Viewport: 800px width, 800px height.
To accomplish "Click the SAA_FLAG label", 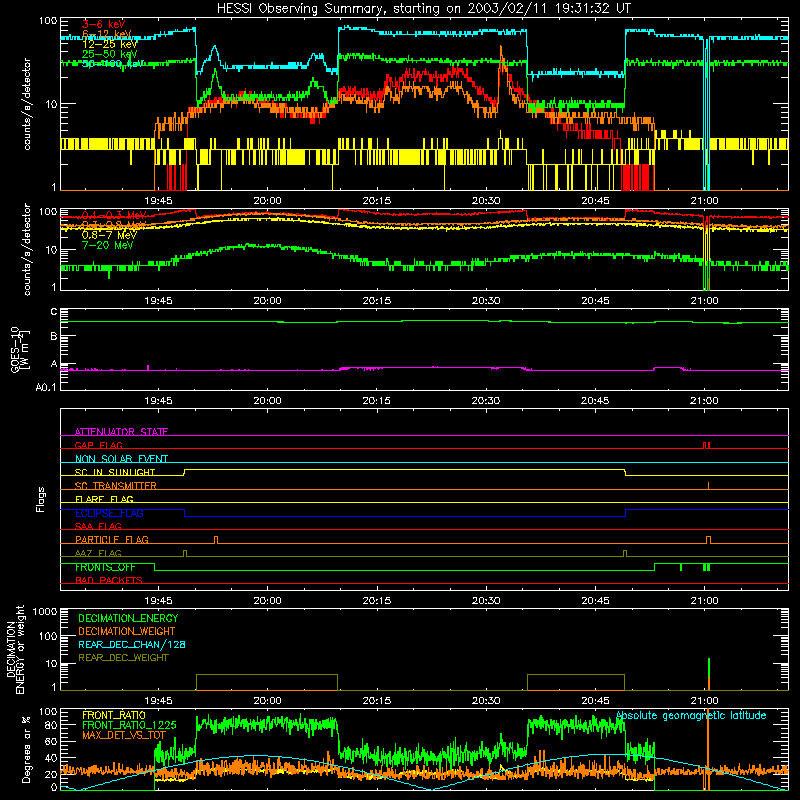I will coord(98,526).
